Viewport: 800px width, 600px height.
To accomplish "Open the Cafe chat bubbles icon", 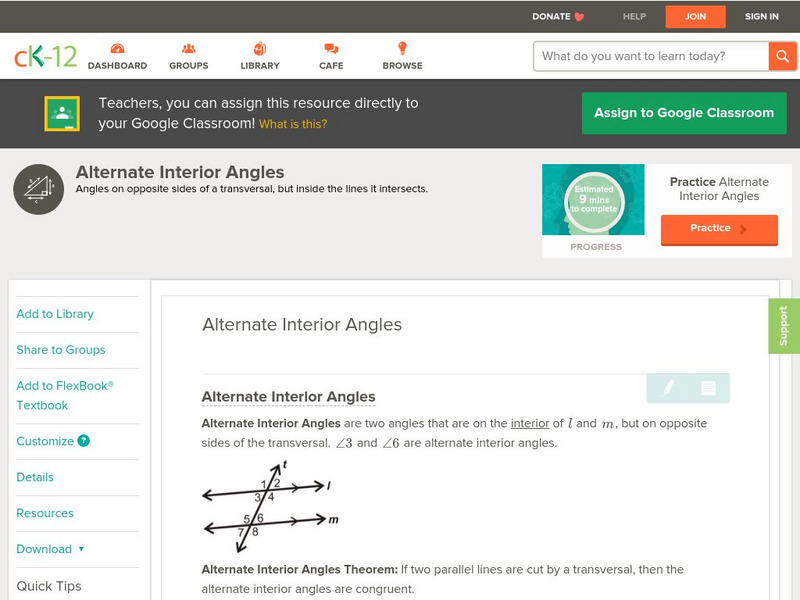I will [331, 48].
